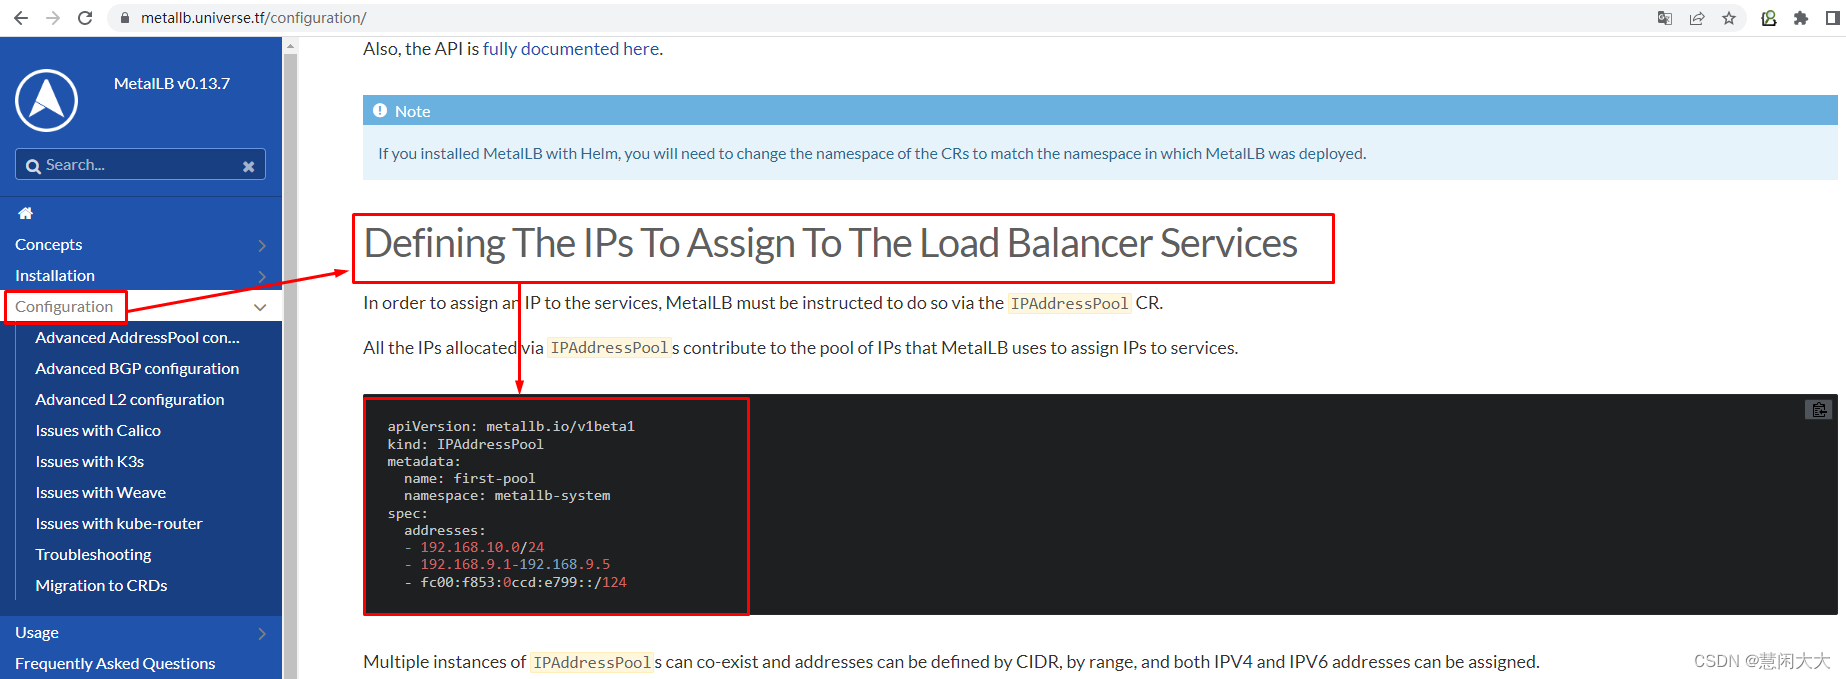This screenshot has width=1846, height=679.
Task: Click 'apiVersion: metallb.io/v1beta1' code line
Action: [511, 427]
